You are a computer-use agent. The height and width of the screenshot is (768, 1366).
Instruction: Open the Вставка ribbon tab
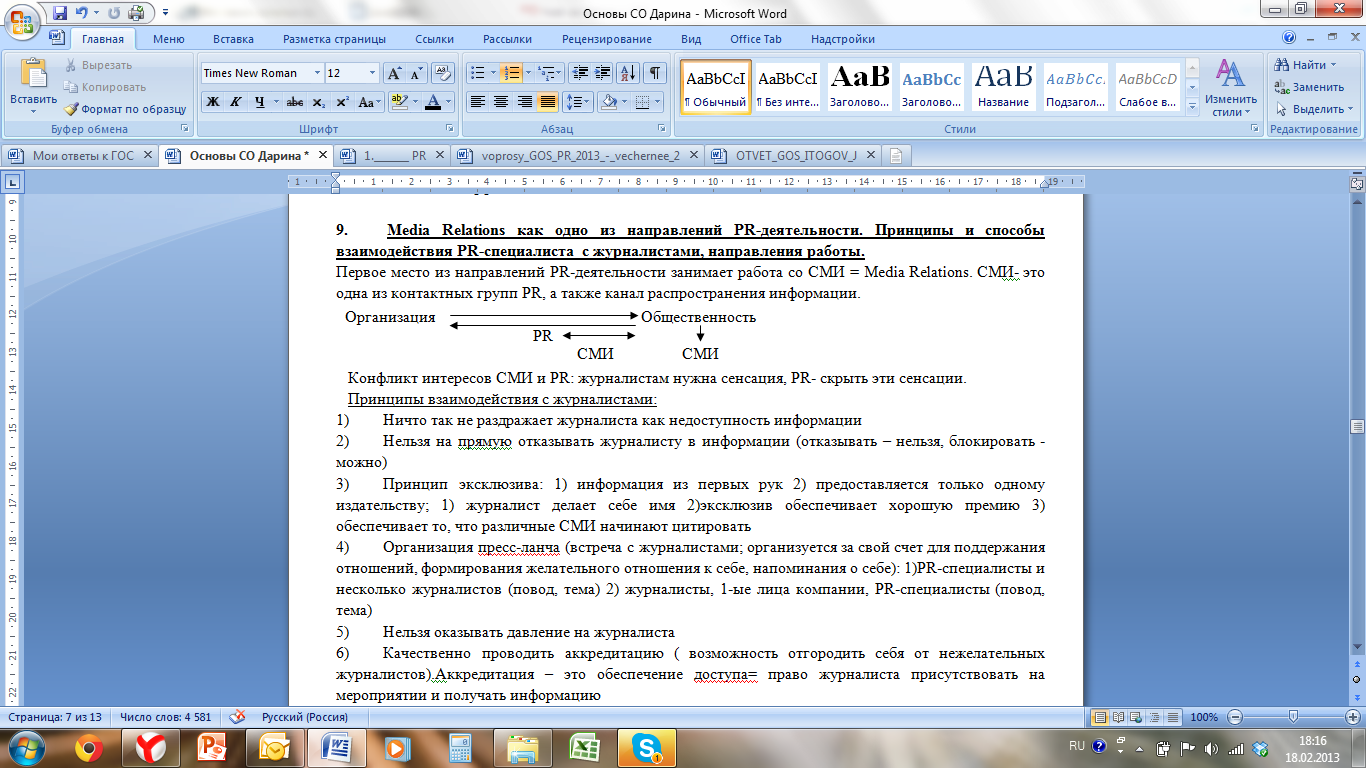233,39
